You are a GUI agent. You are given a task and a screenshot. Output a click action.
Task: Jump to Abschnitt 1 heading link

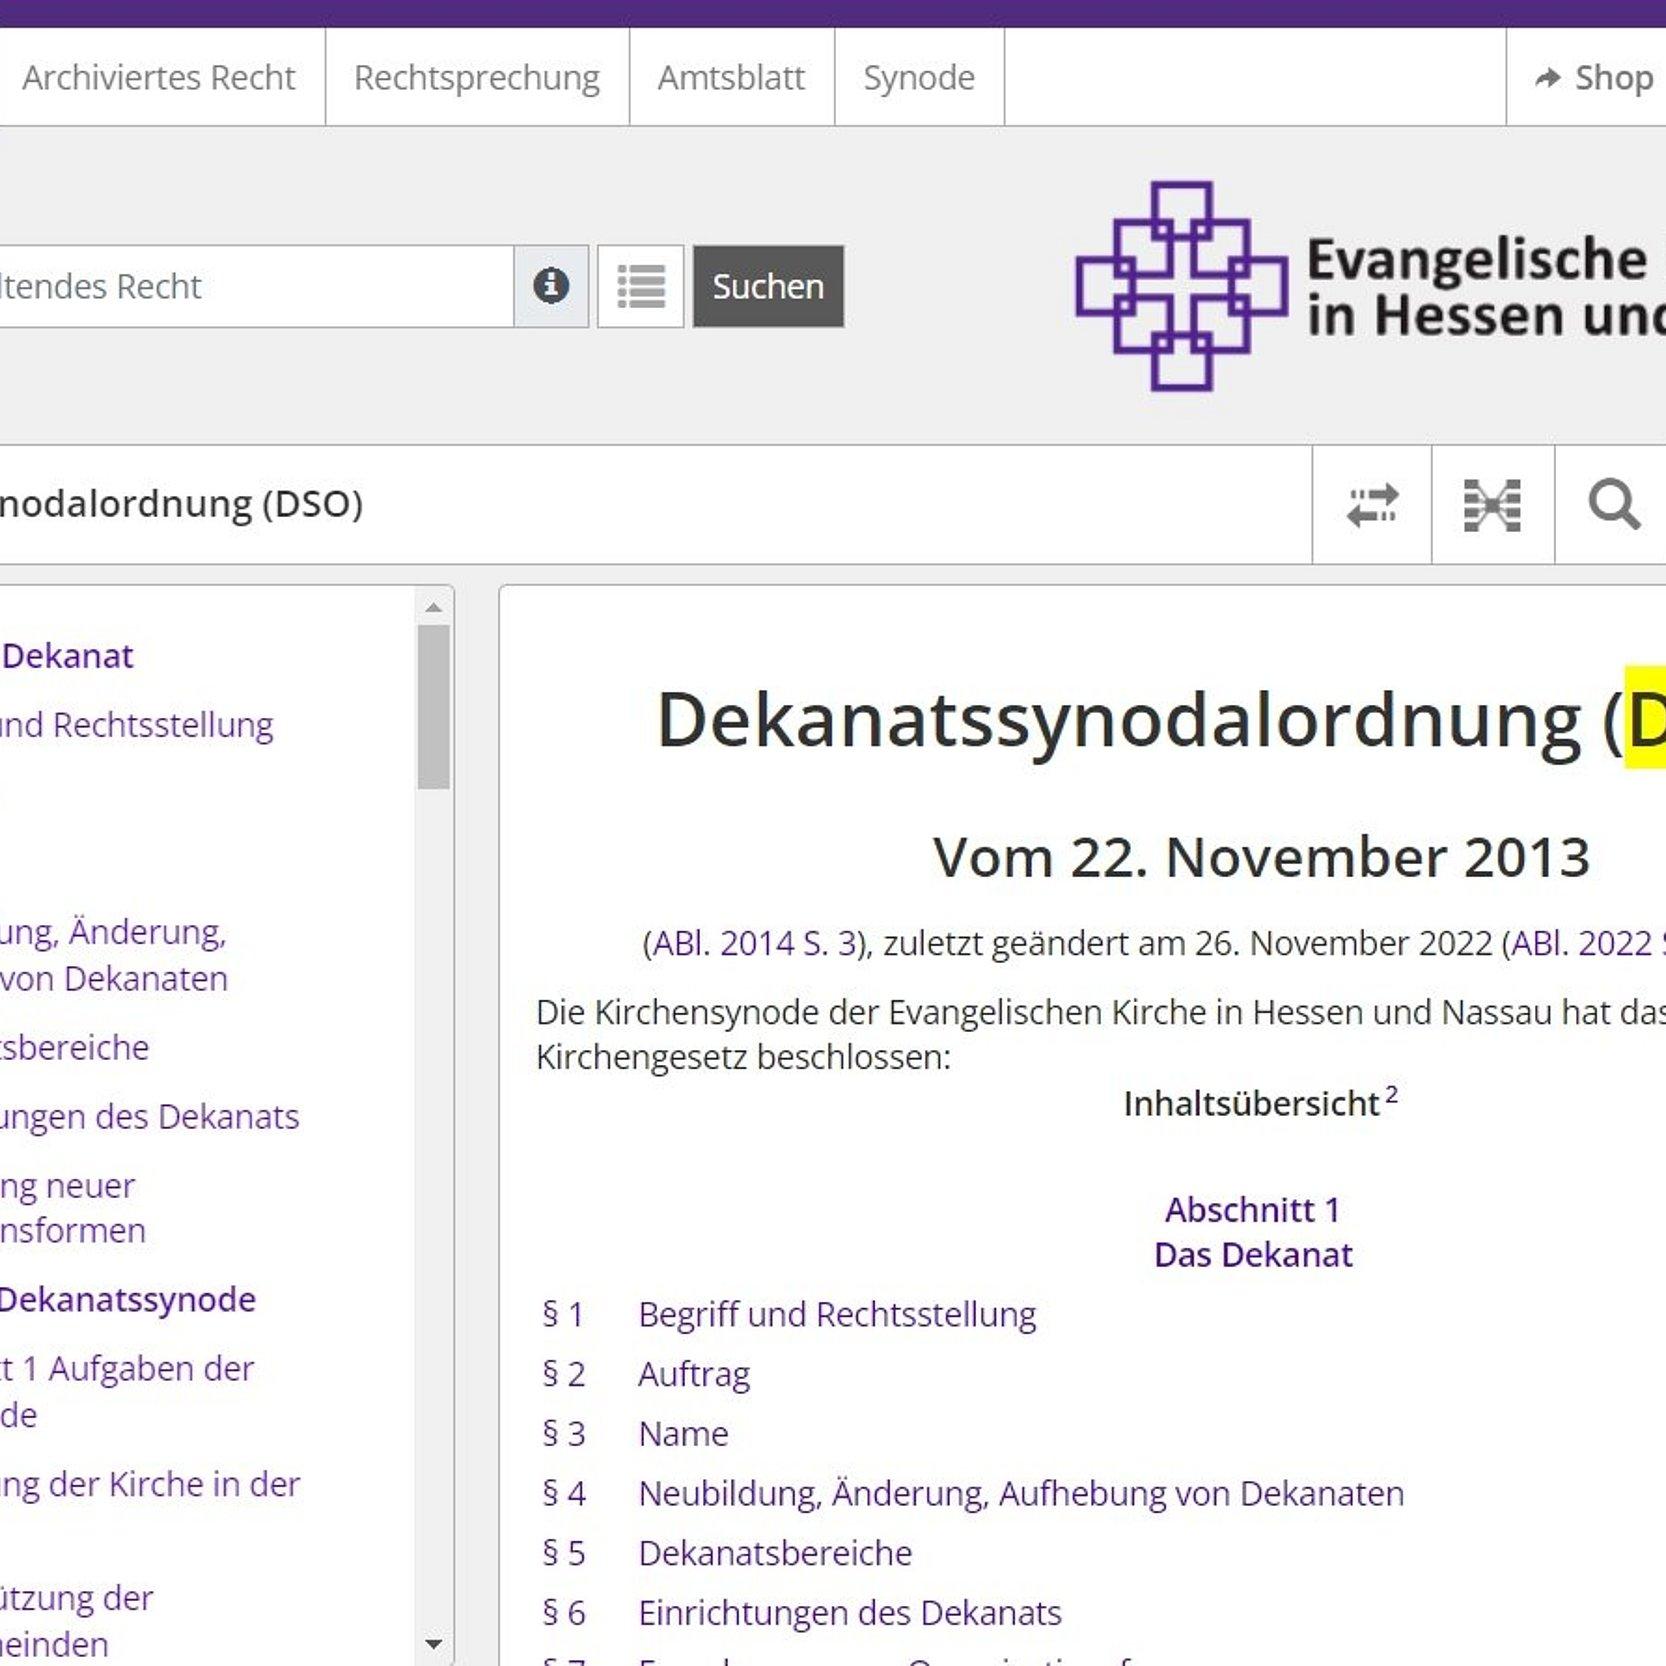1252,1210
